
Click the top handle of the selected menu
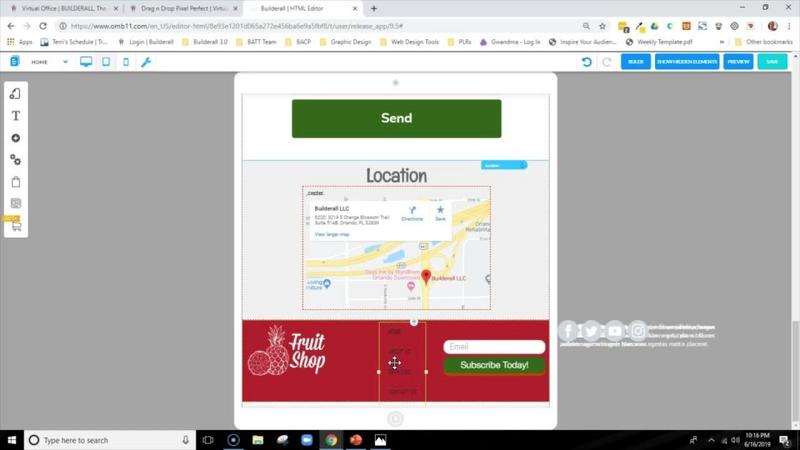coord(414,322)
